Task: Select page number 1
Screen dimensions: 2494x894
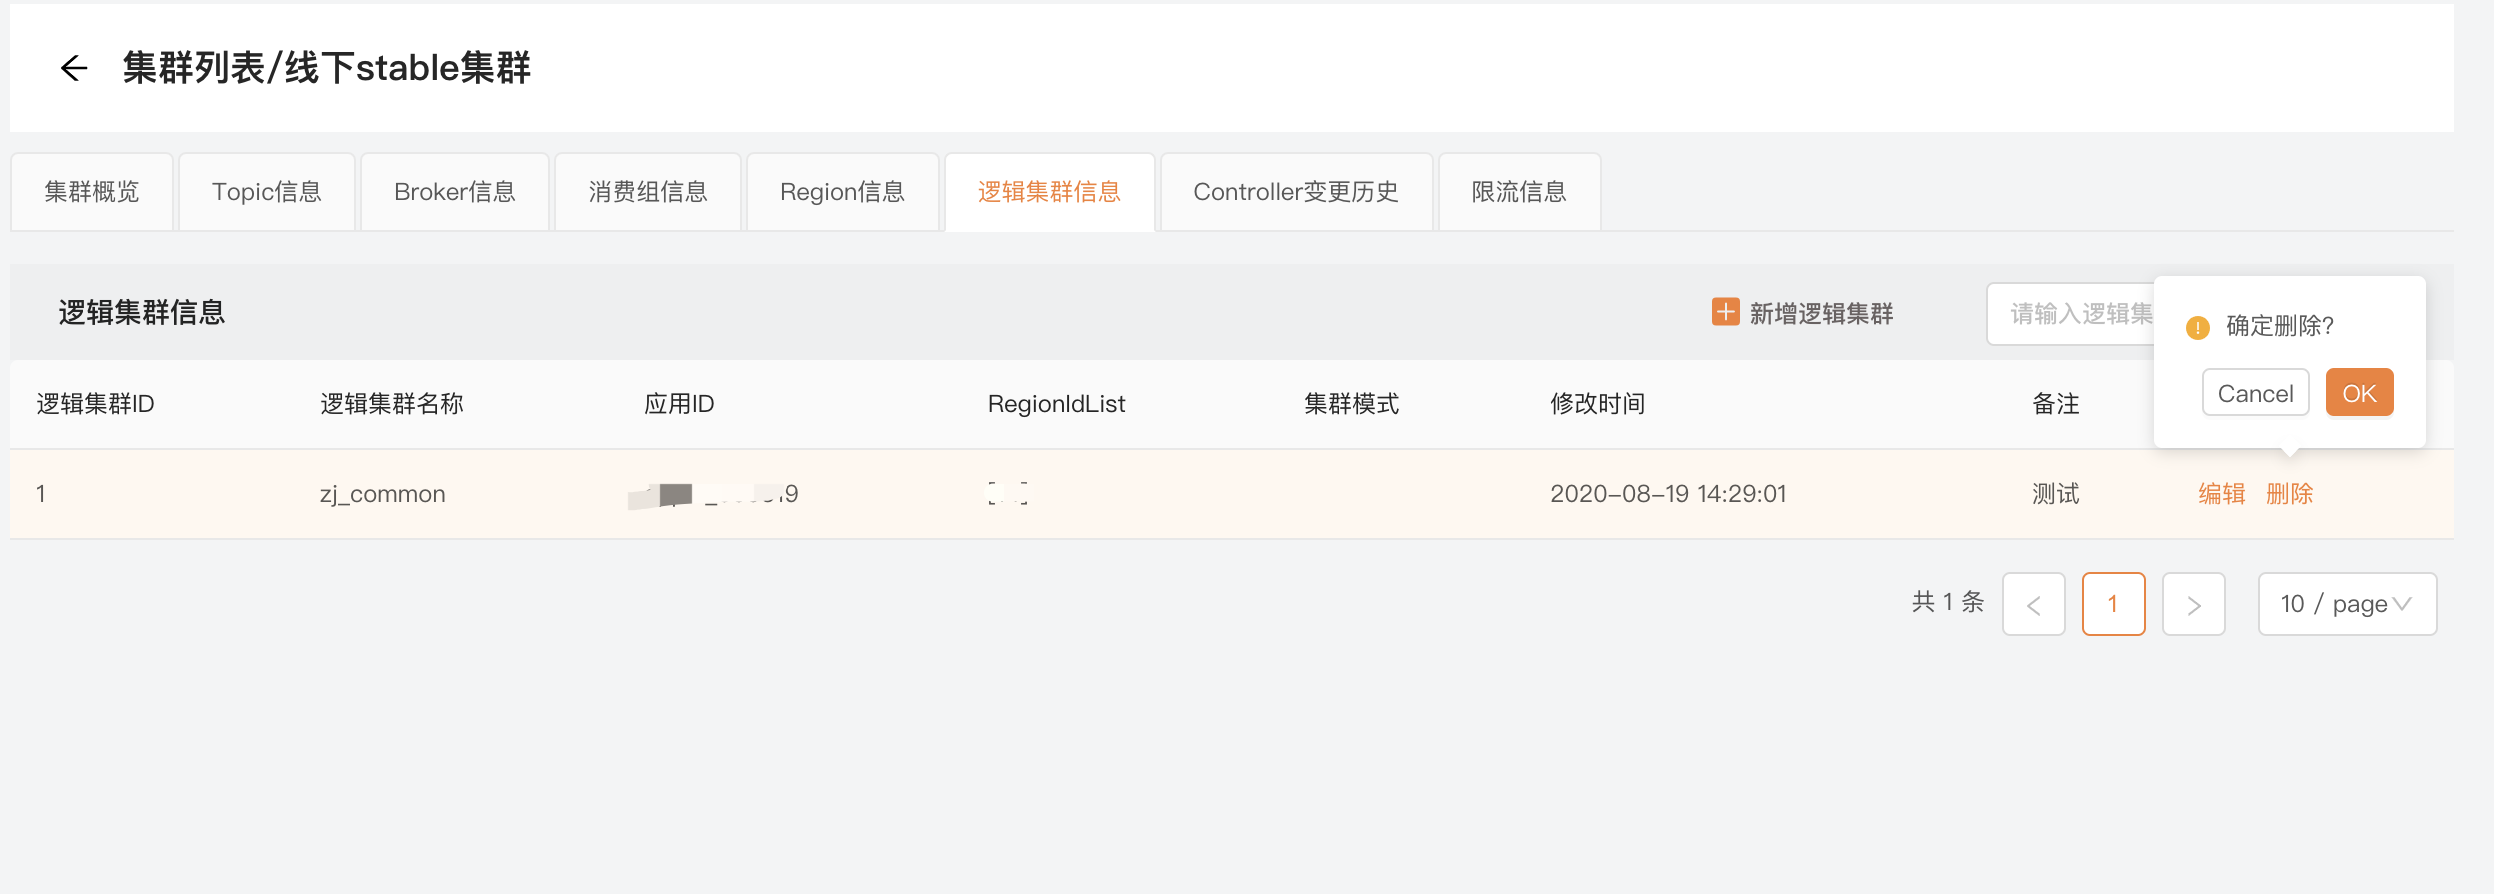Action: tap(2113, 604)
